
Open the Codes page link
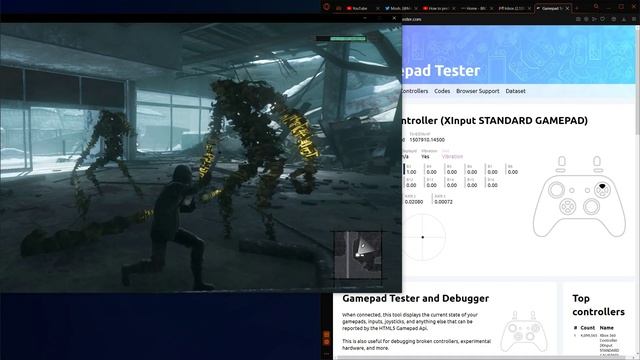[442, 91]
